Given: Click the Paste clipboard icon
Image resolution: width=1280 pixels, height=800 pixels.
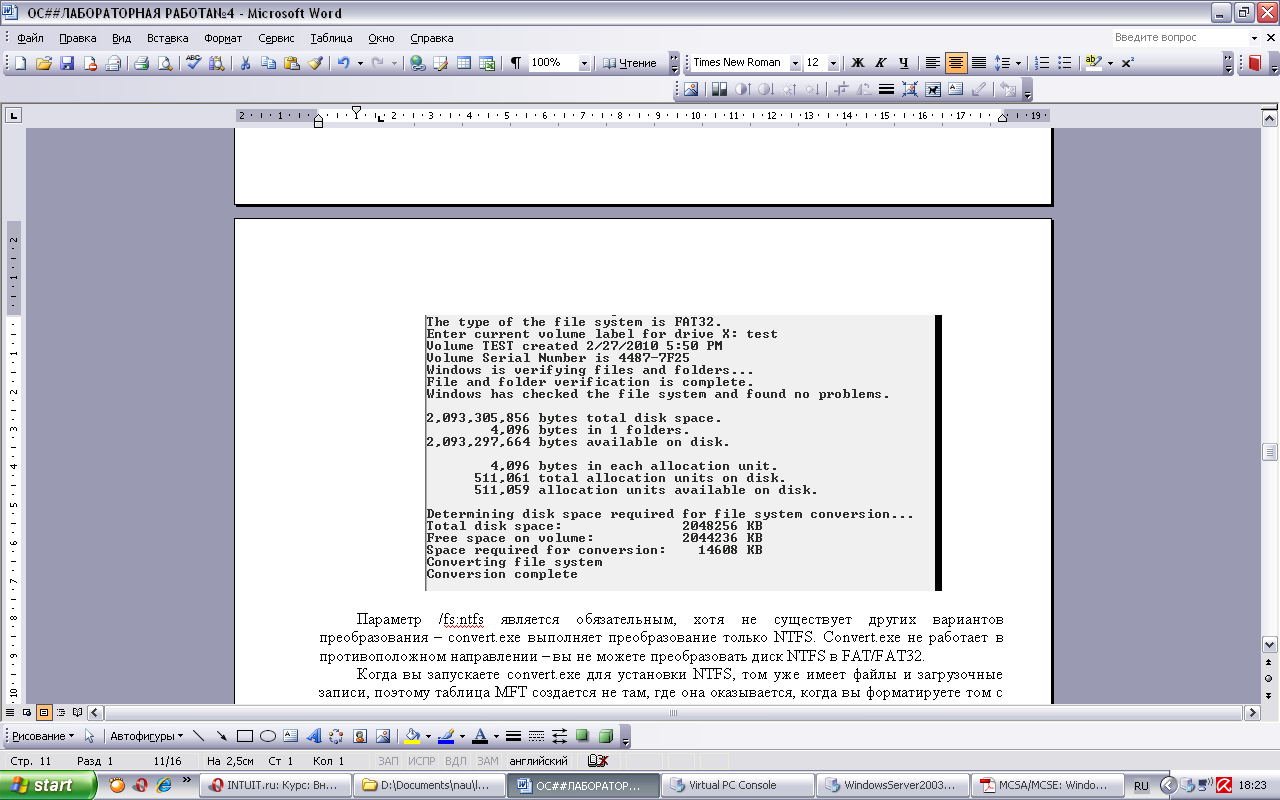Looking at the screenshot, I should [291, 63].
